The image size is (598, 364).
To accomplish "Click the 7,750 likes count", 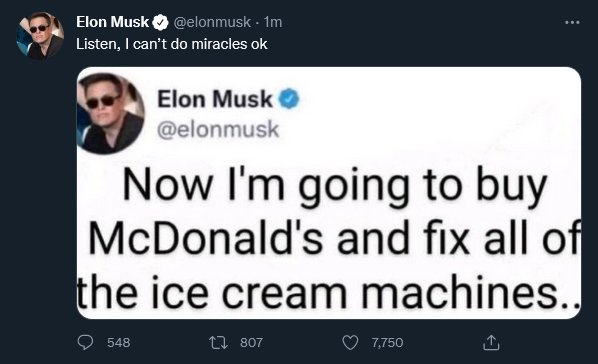I will click(x=387, y=342).
